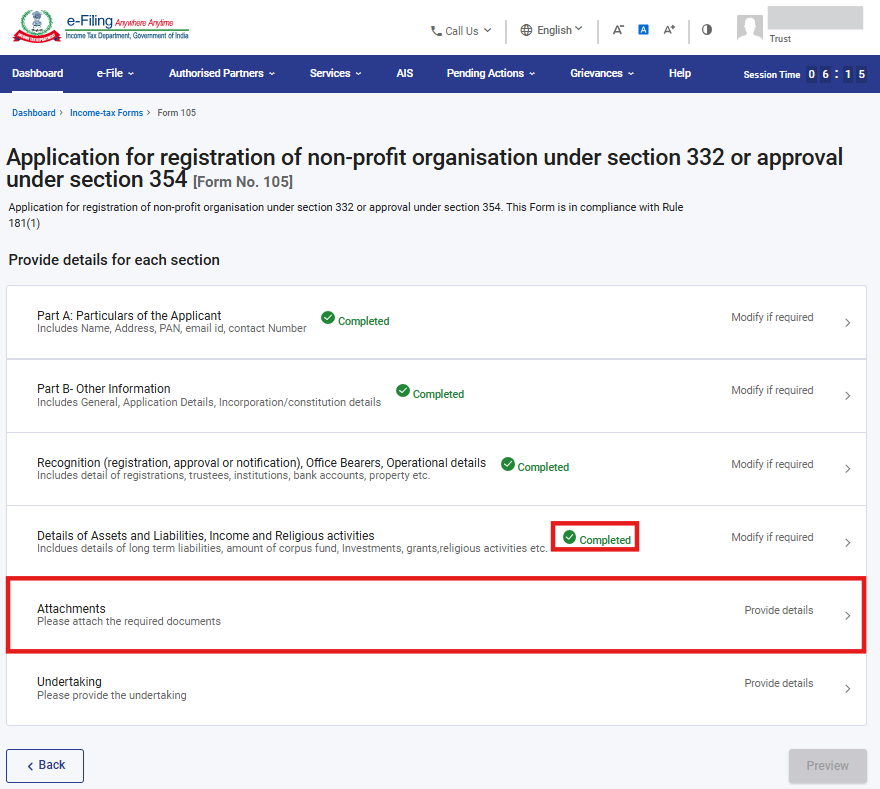Image resolution: width=880 pixels, height=789 pixels.
Task: Open the Call Us dropdown
Action: click(461, 31)
